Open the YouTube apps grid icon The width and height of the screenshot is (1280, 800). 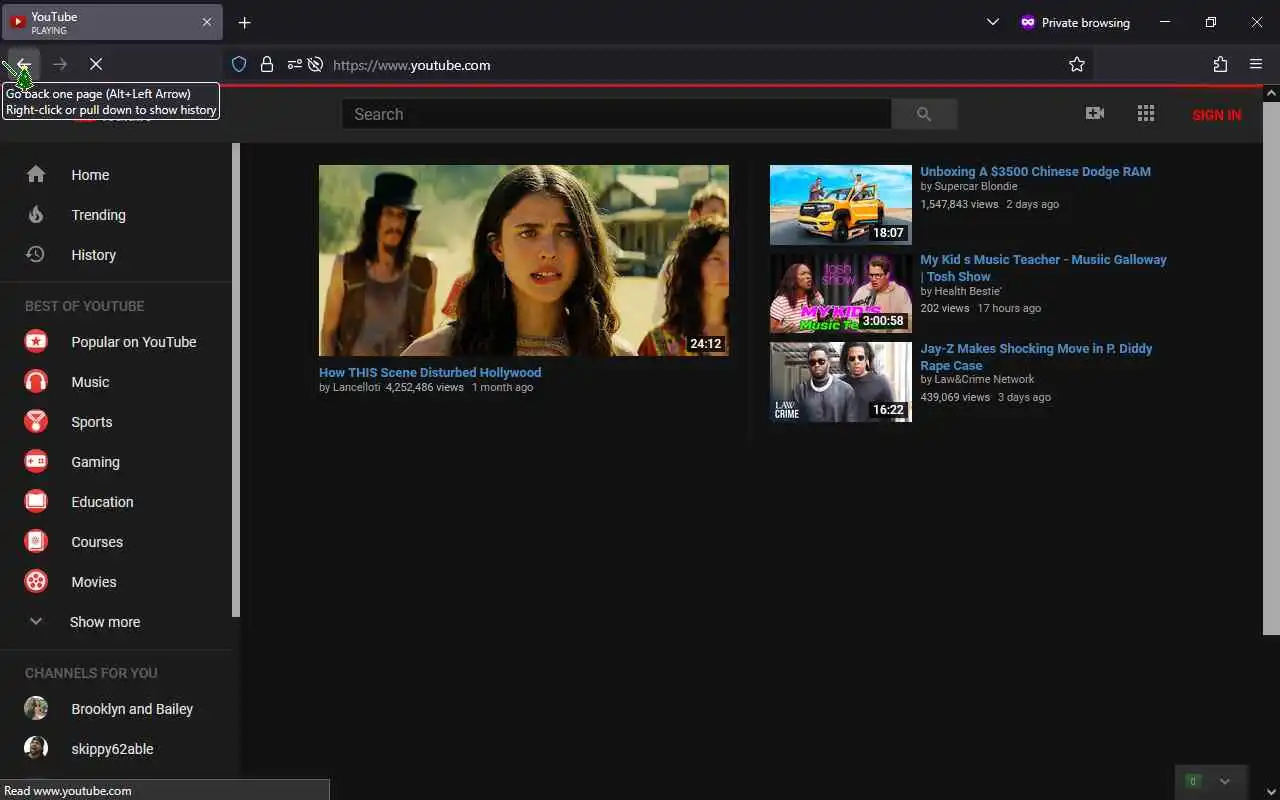(x=1146, y=113)
